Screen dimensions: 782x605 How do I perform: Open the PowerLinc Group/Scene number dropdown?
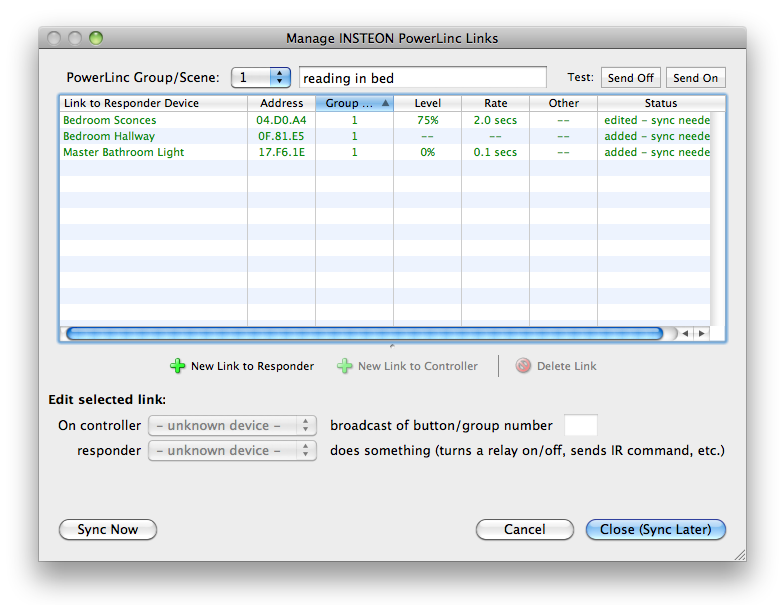click(261, 77)
